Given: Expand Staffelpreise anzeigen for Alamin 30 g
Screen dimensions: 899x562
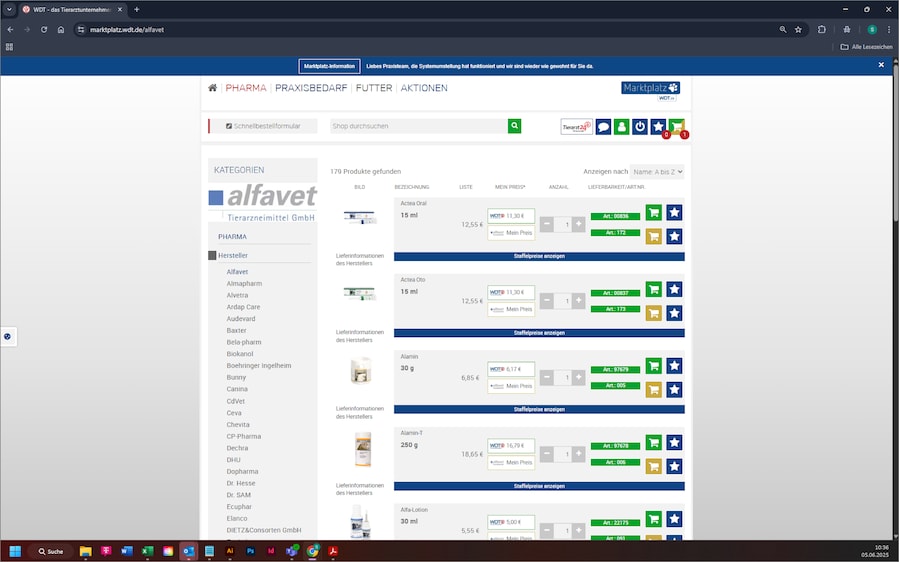Looking at the screenshot, I should 539,409.
